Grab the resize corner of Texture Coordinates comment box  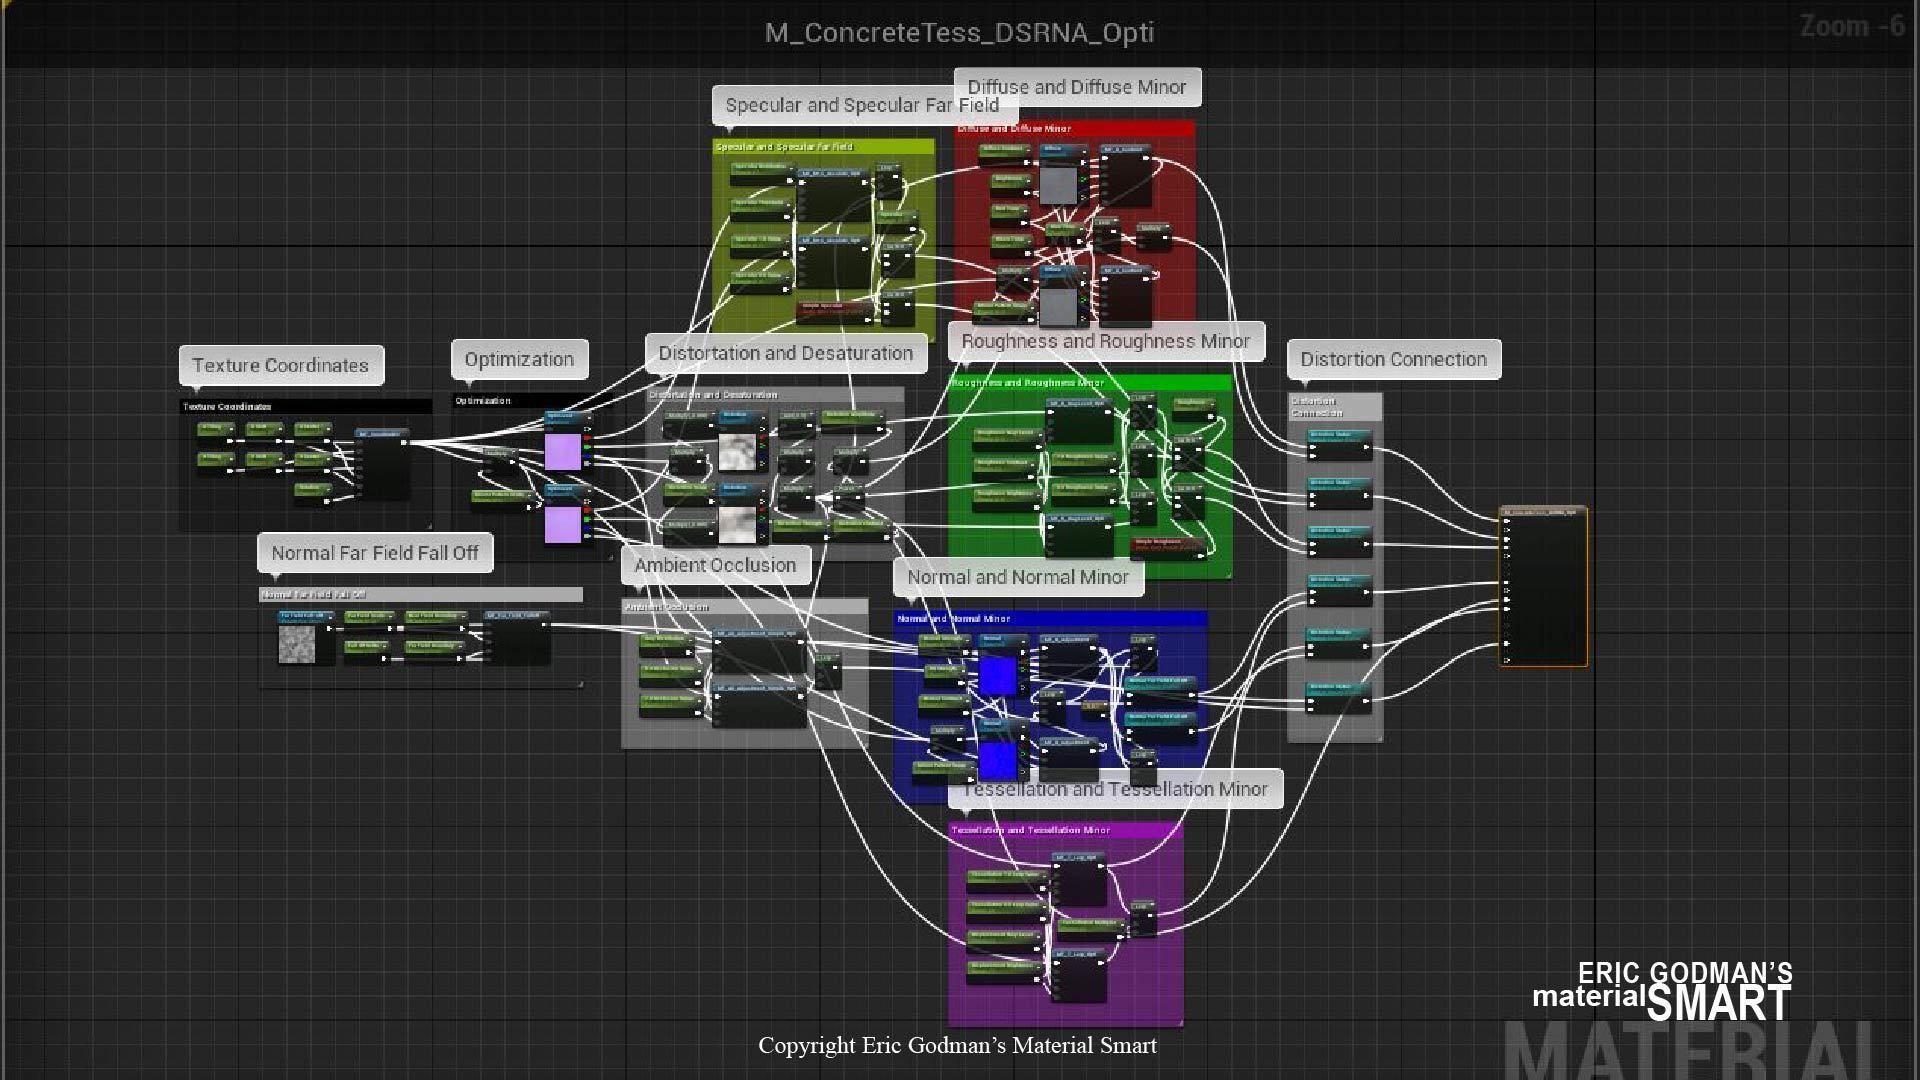[x=429, y=525]
